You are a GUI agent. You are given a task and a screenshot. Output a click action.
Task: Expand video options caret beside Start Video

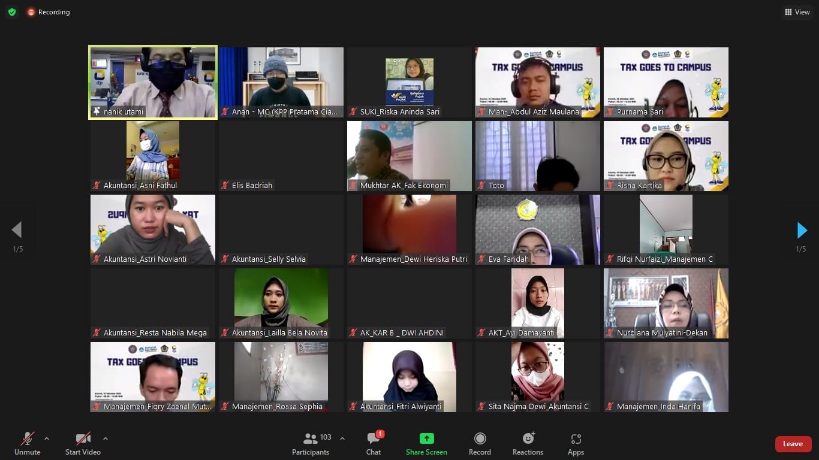click(x=105, y=438)
